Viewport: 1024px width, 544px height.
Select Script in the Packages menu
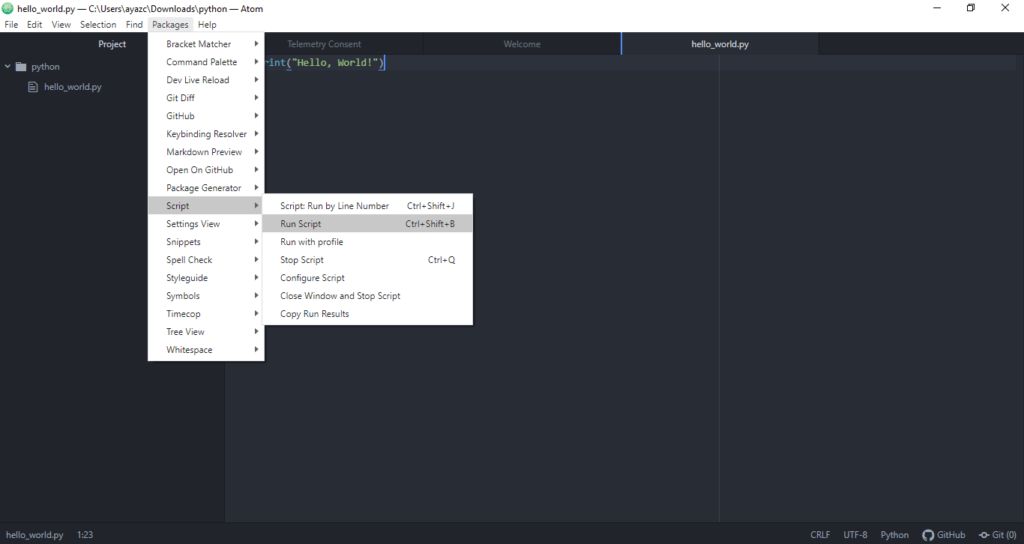(x=206, y=206)
